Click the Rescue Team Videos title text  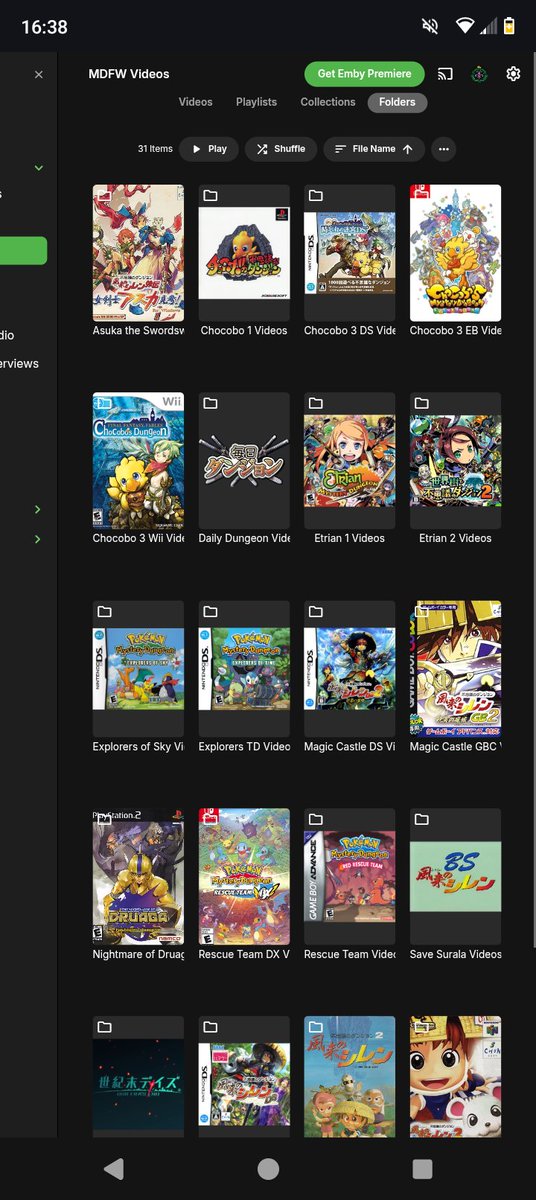[x=350, y=954]
